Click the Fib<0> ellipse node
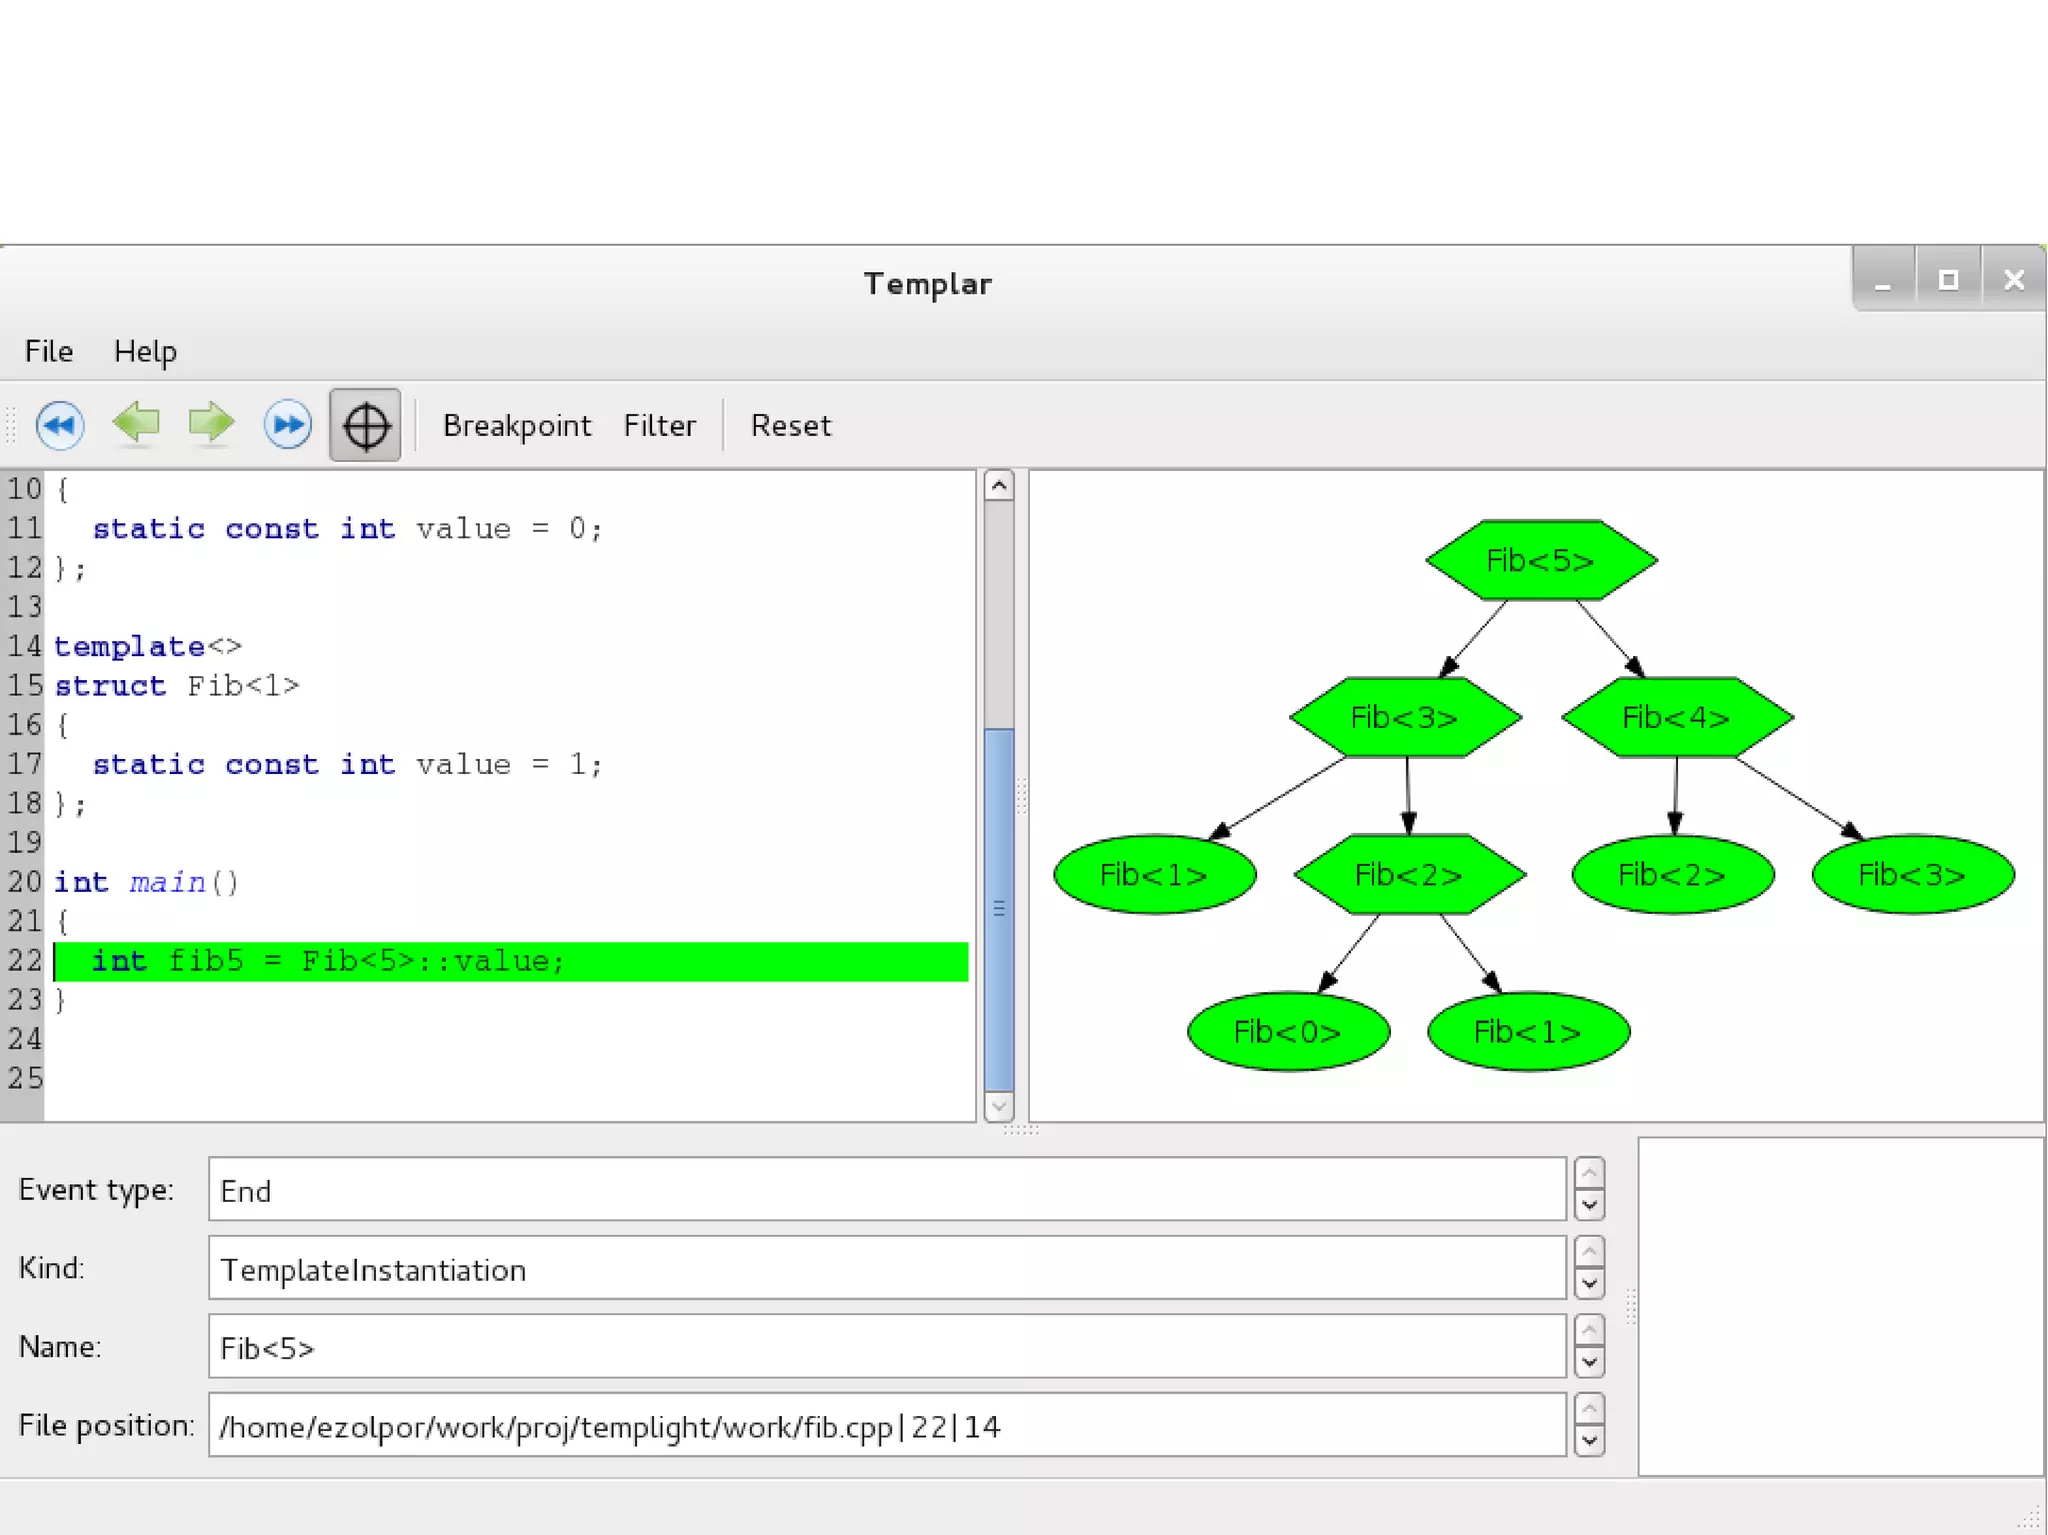2048x1535 pixels. (x=1288, y=1031)
